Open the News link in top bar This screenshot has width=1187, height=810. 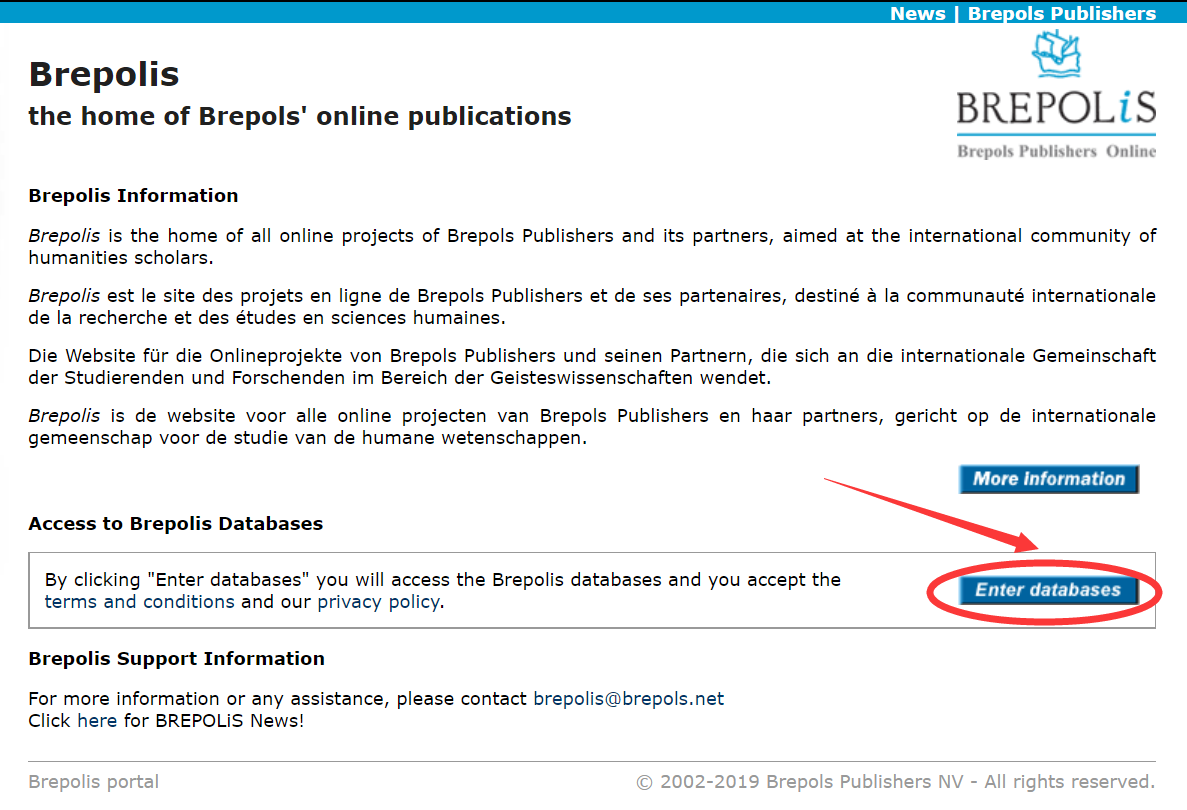pyautogui.click(x=917, y=13)
